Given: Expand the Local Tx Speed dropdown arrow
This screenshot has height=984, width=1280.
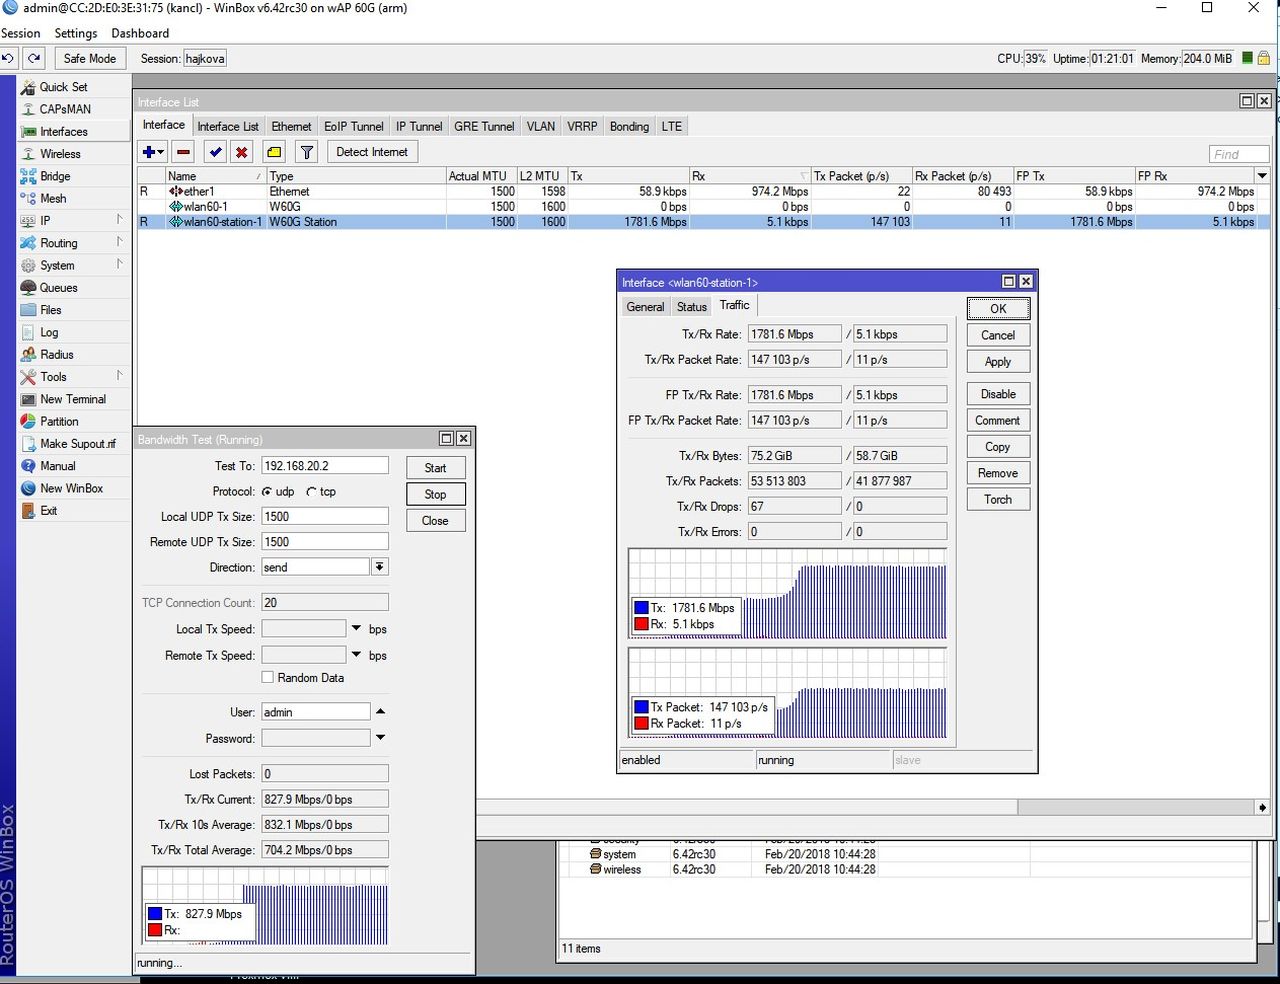Looking at the screenshot, I should click(x=356, y=628).
